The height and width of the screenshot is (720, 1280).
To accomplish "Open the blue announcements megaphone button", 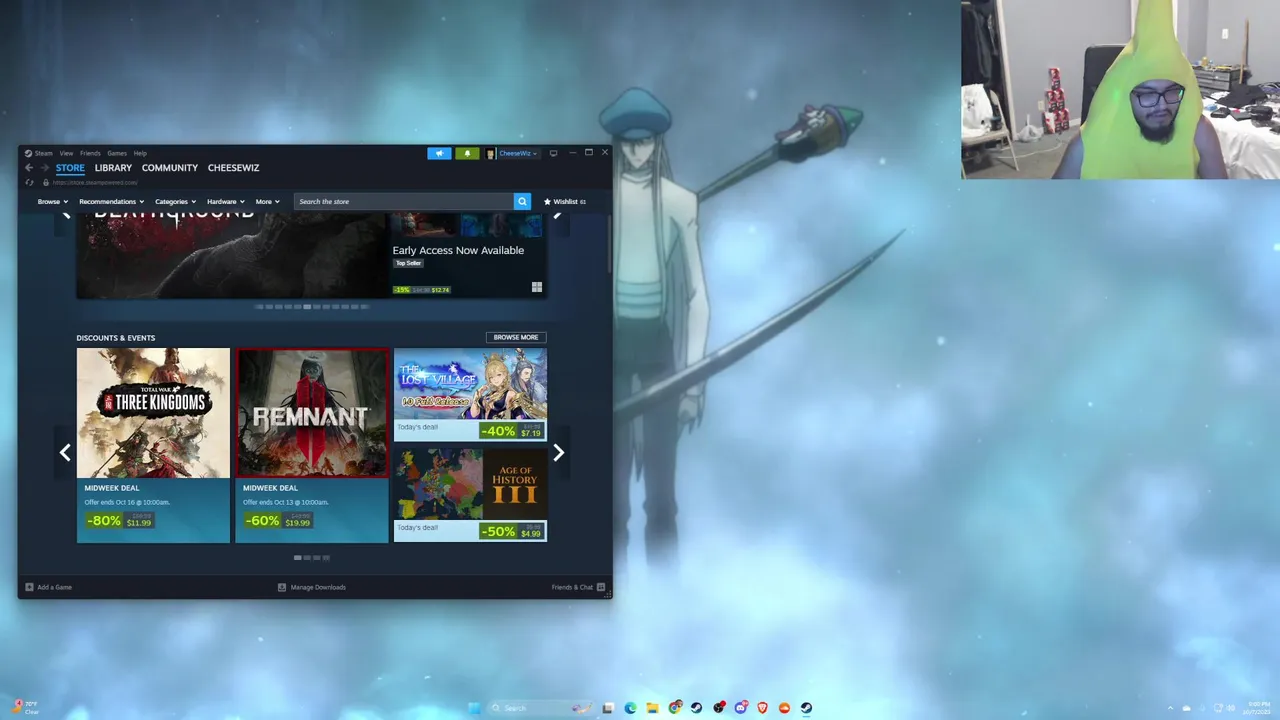I will coord(439,153).
